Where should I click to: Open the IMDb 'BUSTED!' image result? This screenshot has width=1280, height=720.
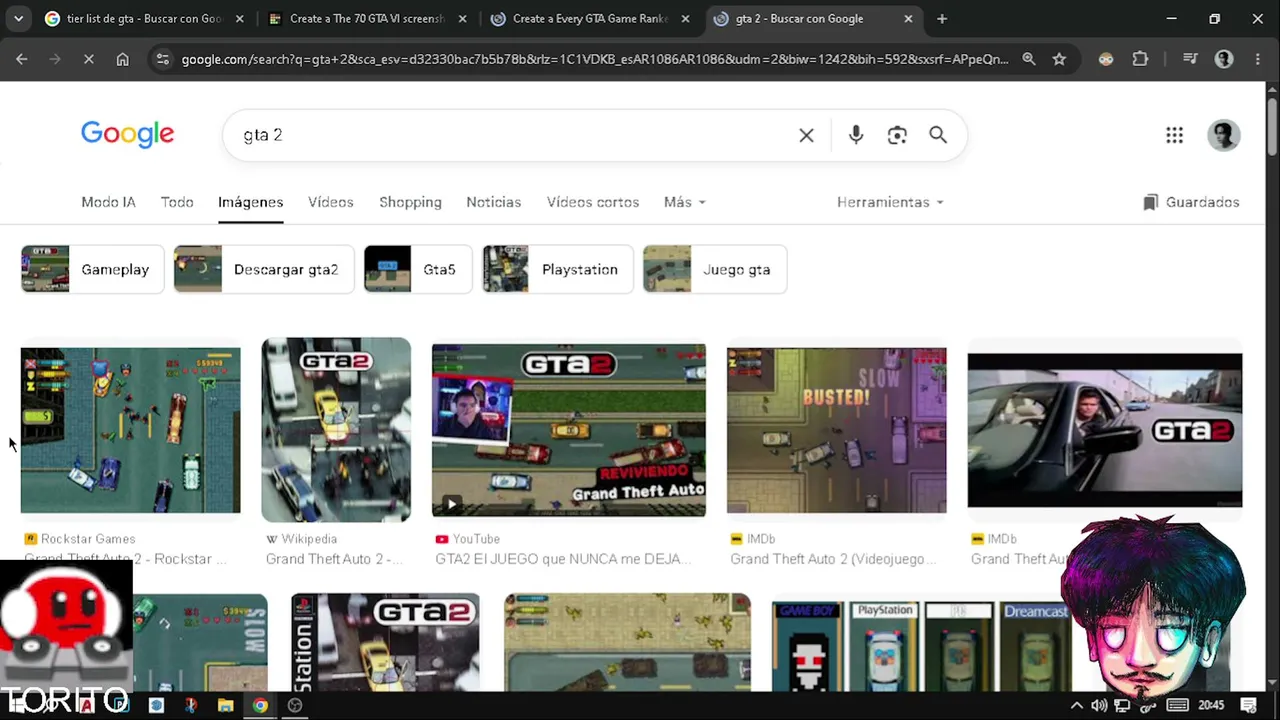[837, 430]
